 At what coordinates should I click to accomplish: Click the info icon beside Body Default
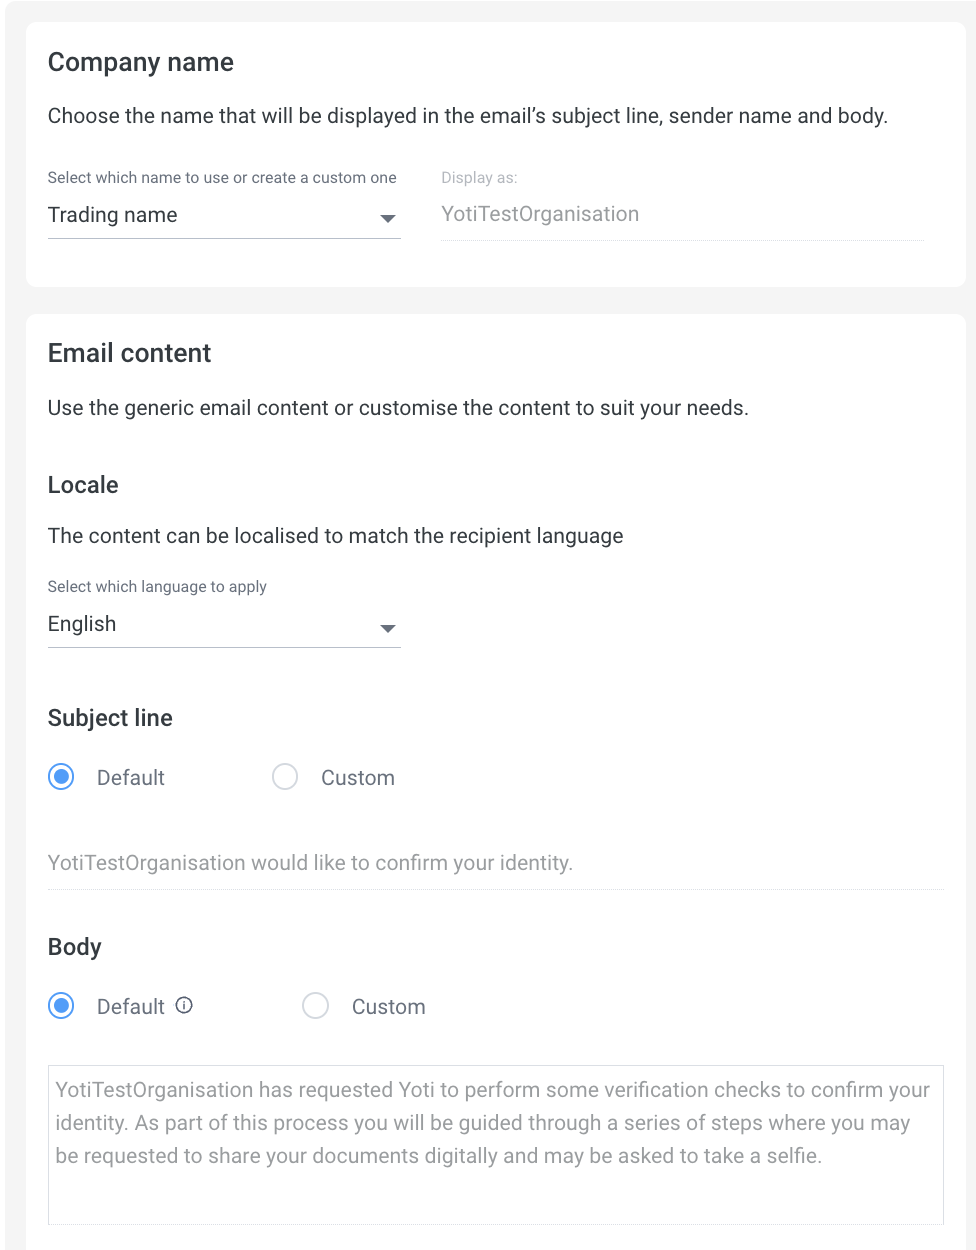184,1006
